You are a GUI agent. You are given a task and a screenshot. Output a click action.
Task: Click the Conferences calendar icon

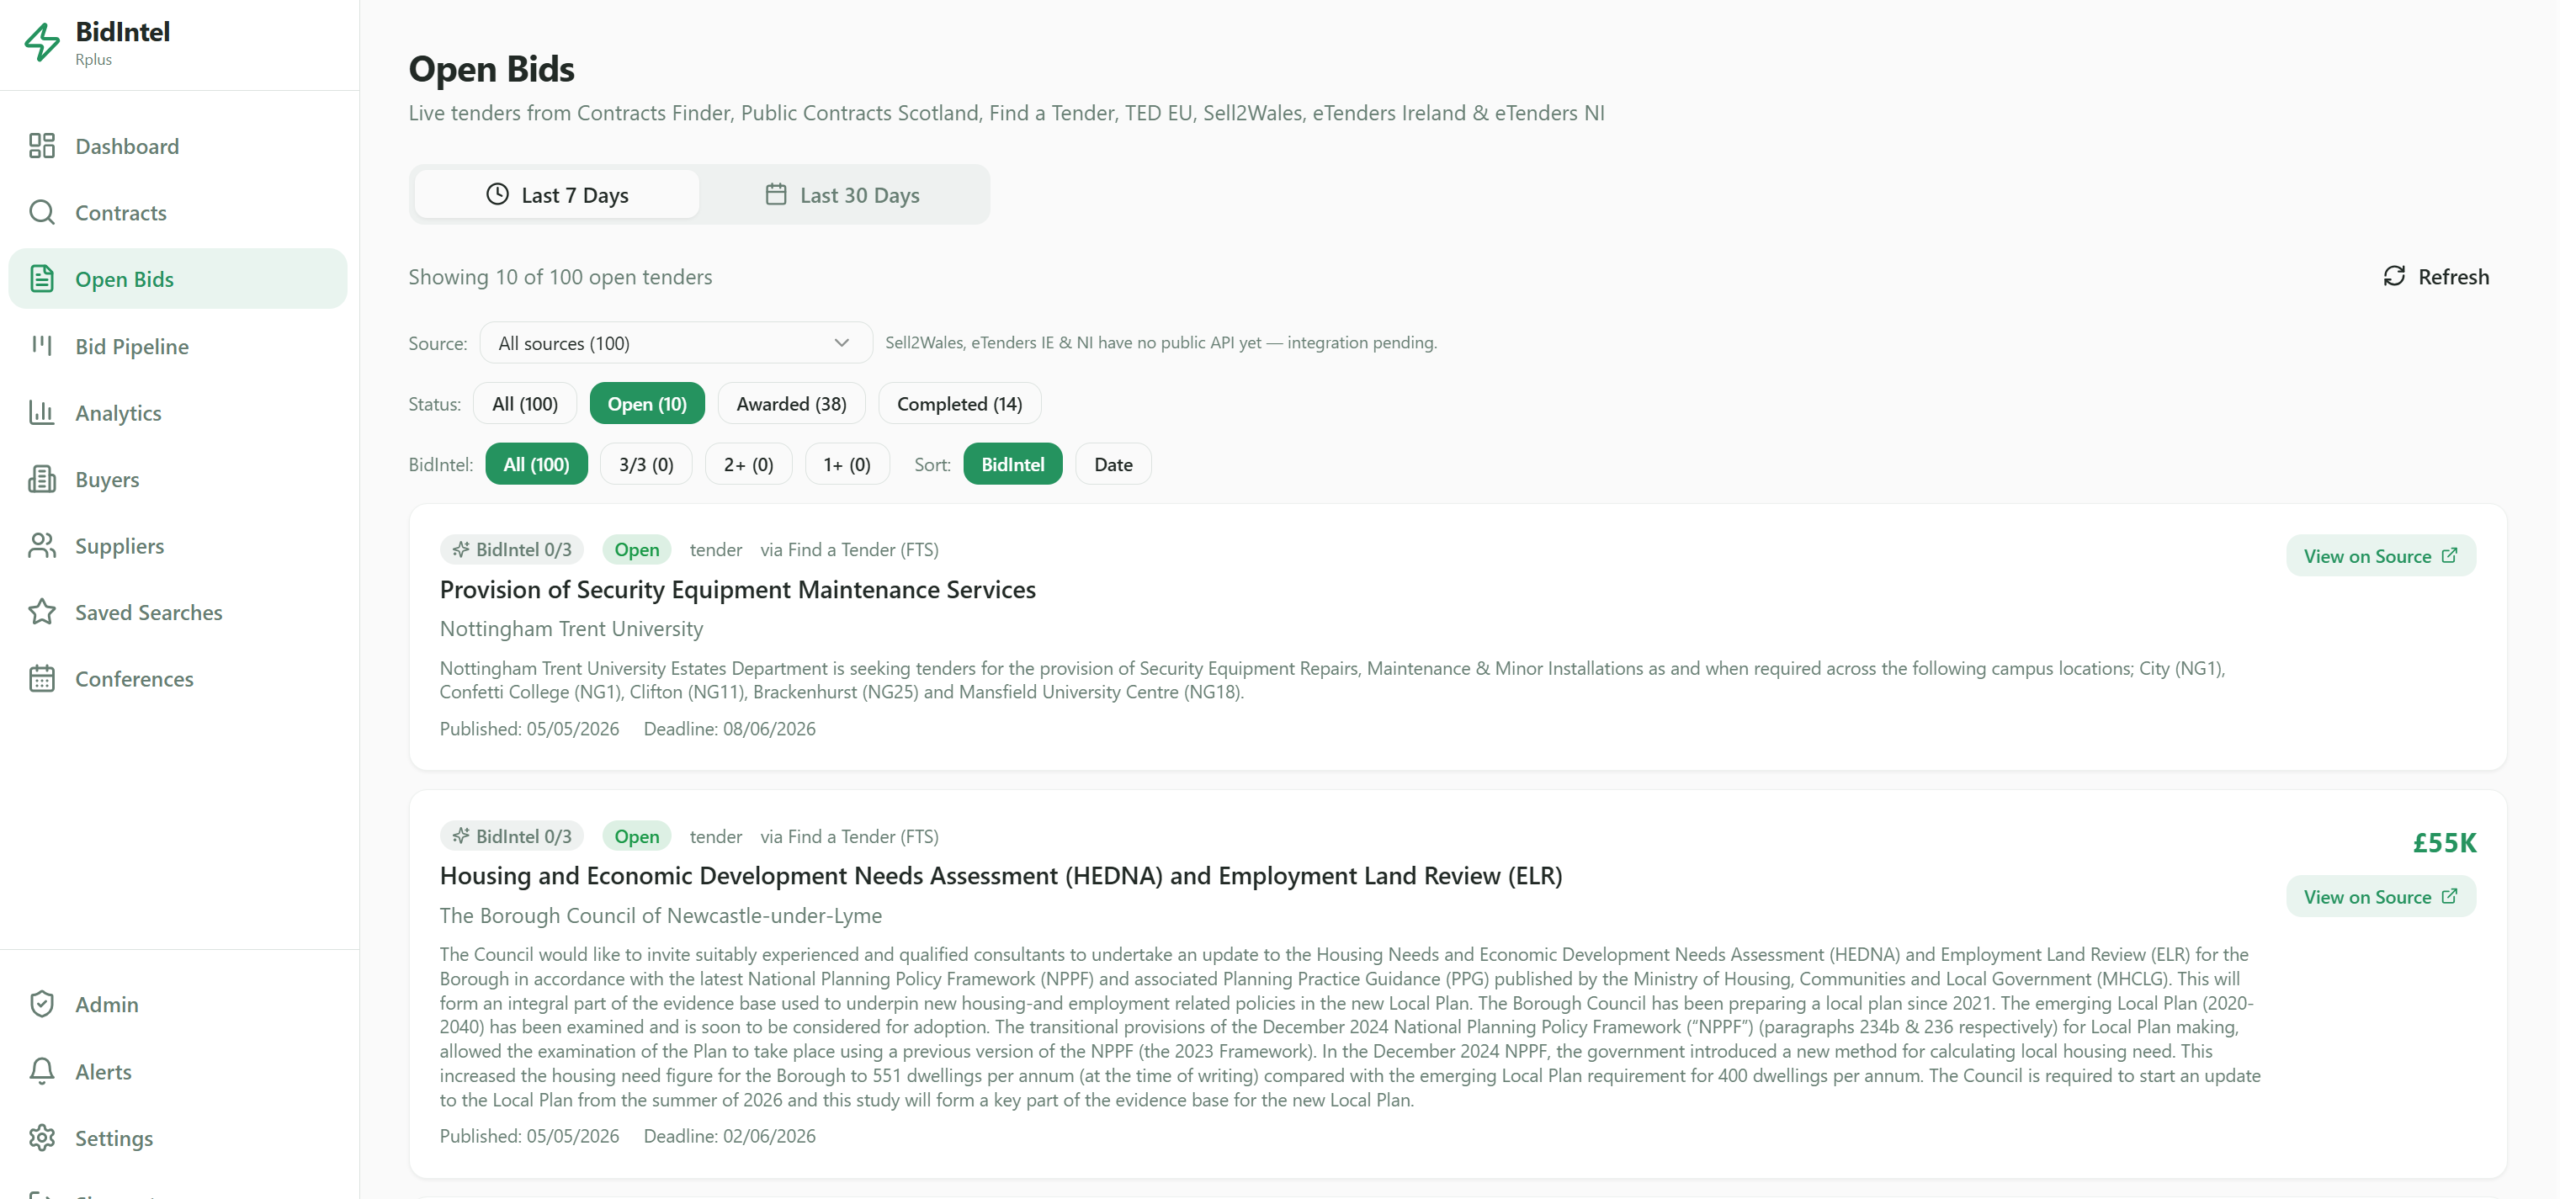point(42,679)
